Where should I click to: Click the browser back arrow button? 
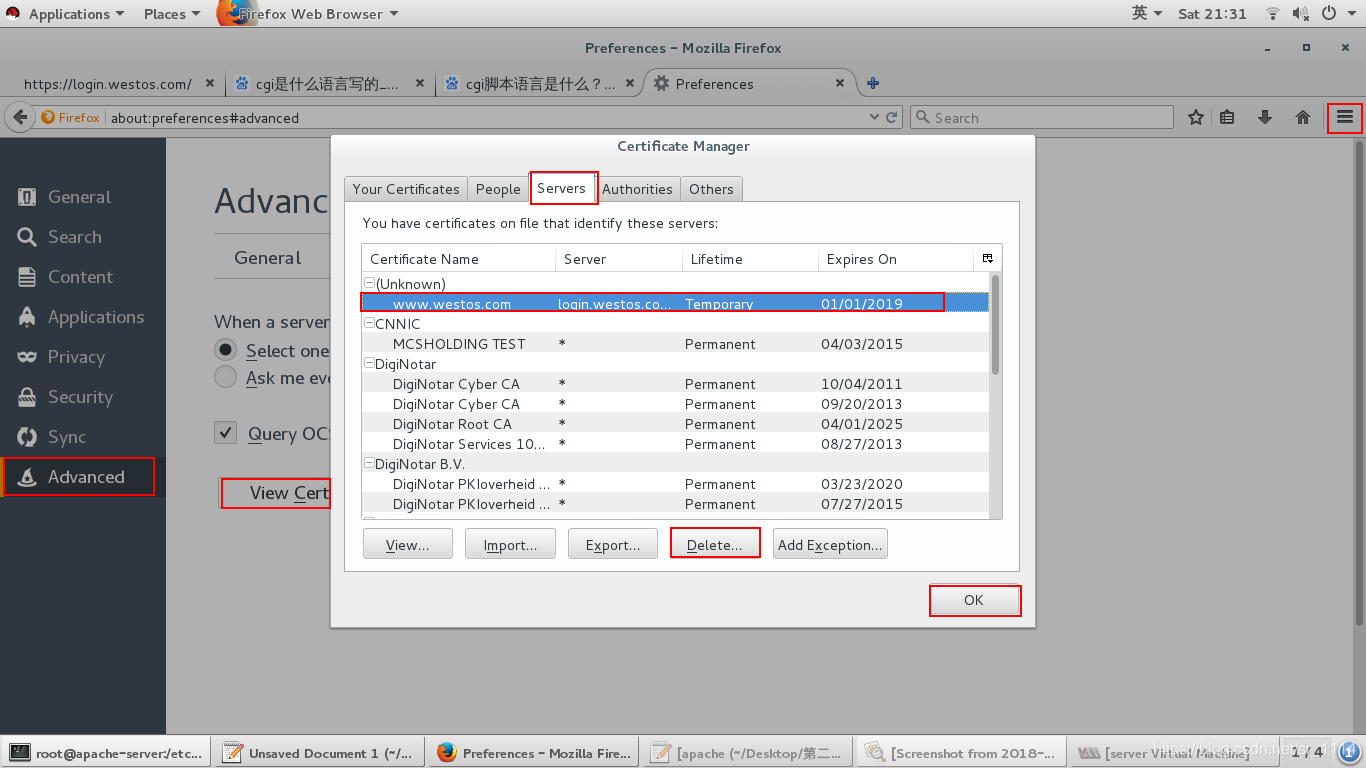click(x=19, y=117)
